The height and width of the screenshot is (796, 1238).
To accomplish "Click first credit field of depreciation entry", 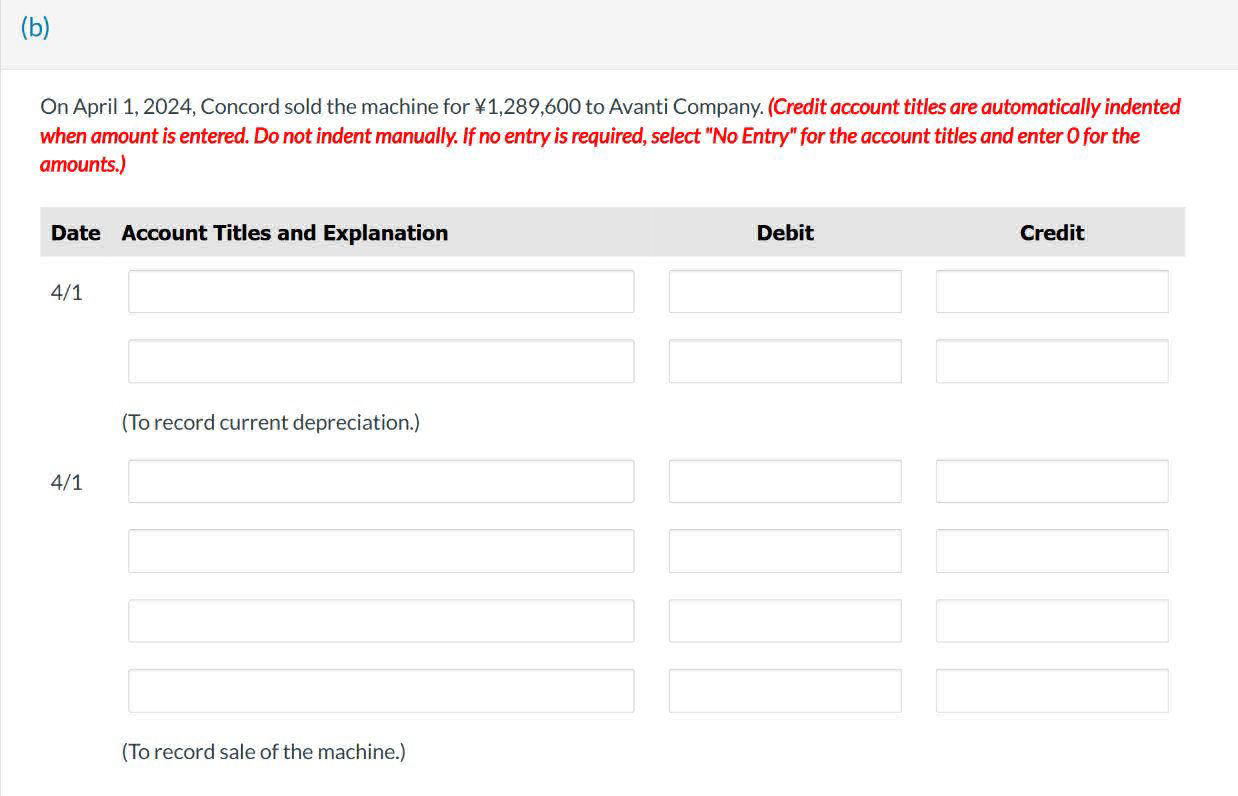I will click(x=1051, y=291).
